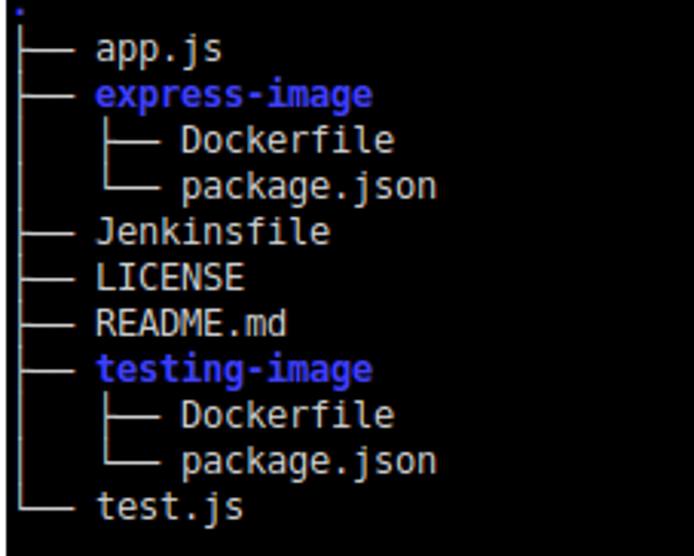This screenshot has height=556, width=694.
Task: Click the branch line before Jenkinsfile
Action: pos(48,232)
